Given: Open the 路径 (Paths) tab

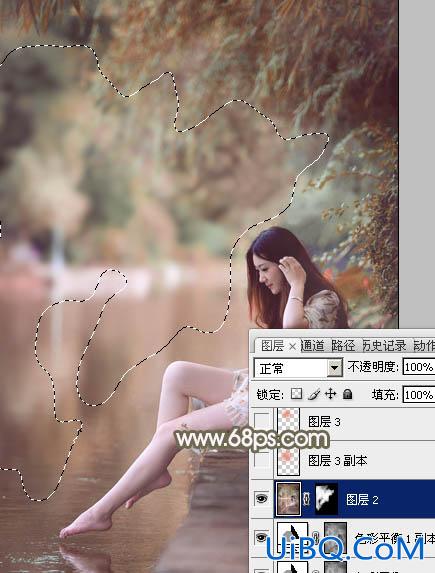Looking at the screenshot, I should pos(343,345).
